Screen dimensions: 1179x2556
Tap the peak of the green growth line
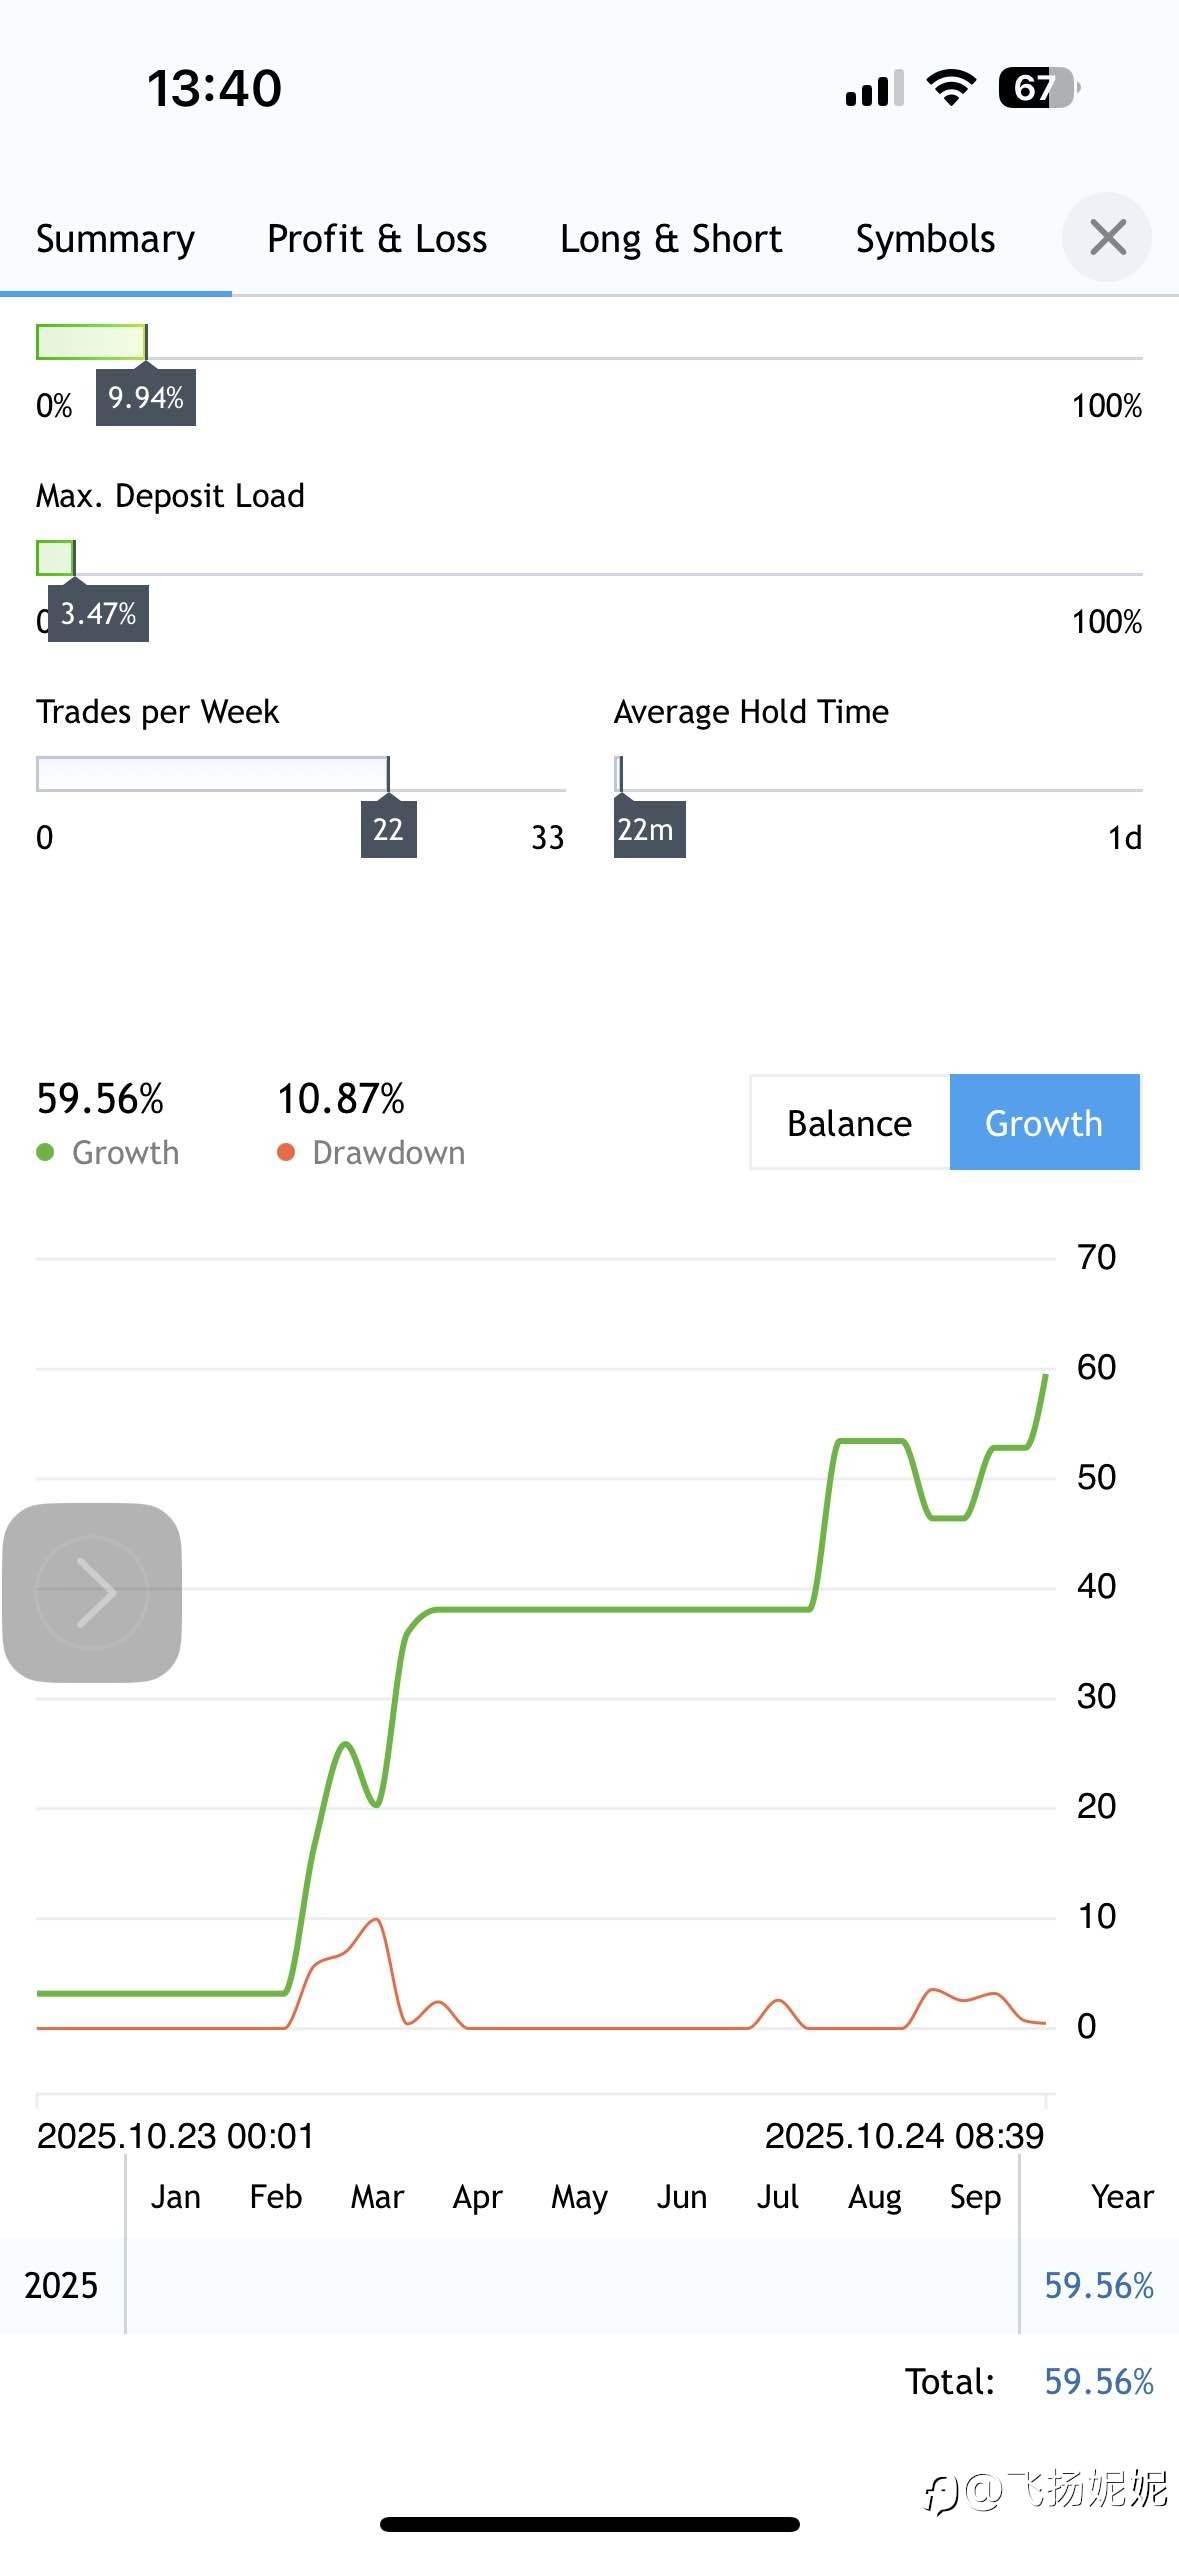(x=1045, y=1377)
